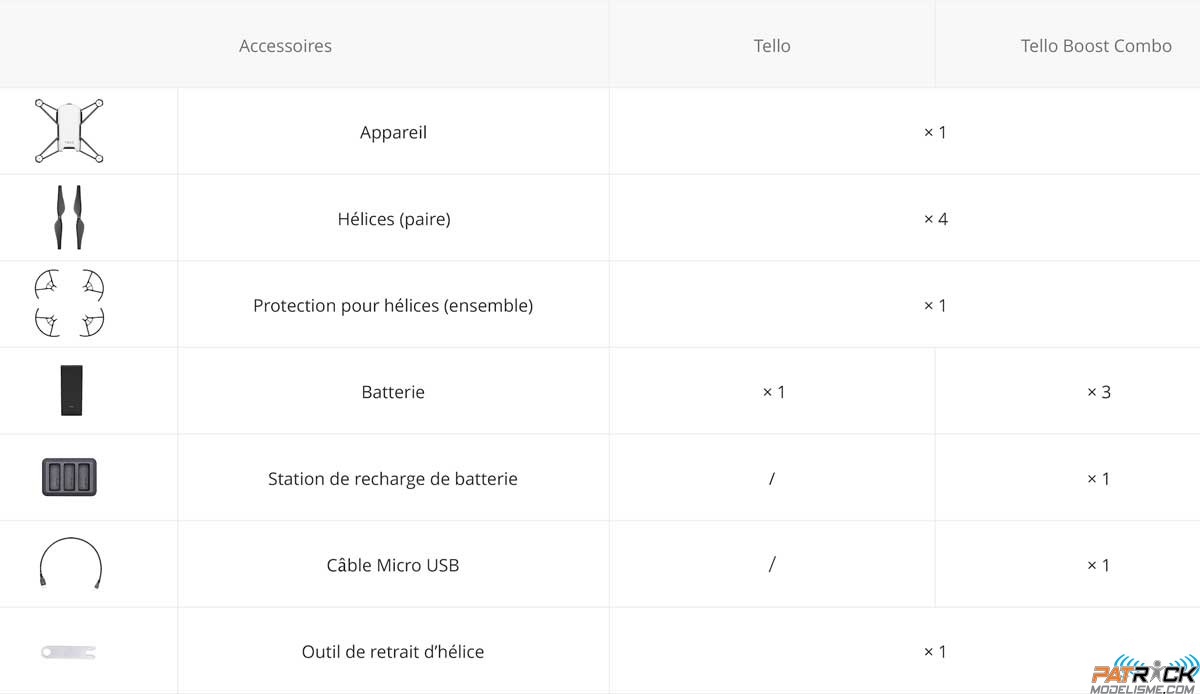This screenshot has height=694, width=1200.
Task: Click the × 3 battery quantity cell
Action: pyautogui.click(x=1099, y=392)
